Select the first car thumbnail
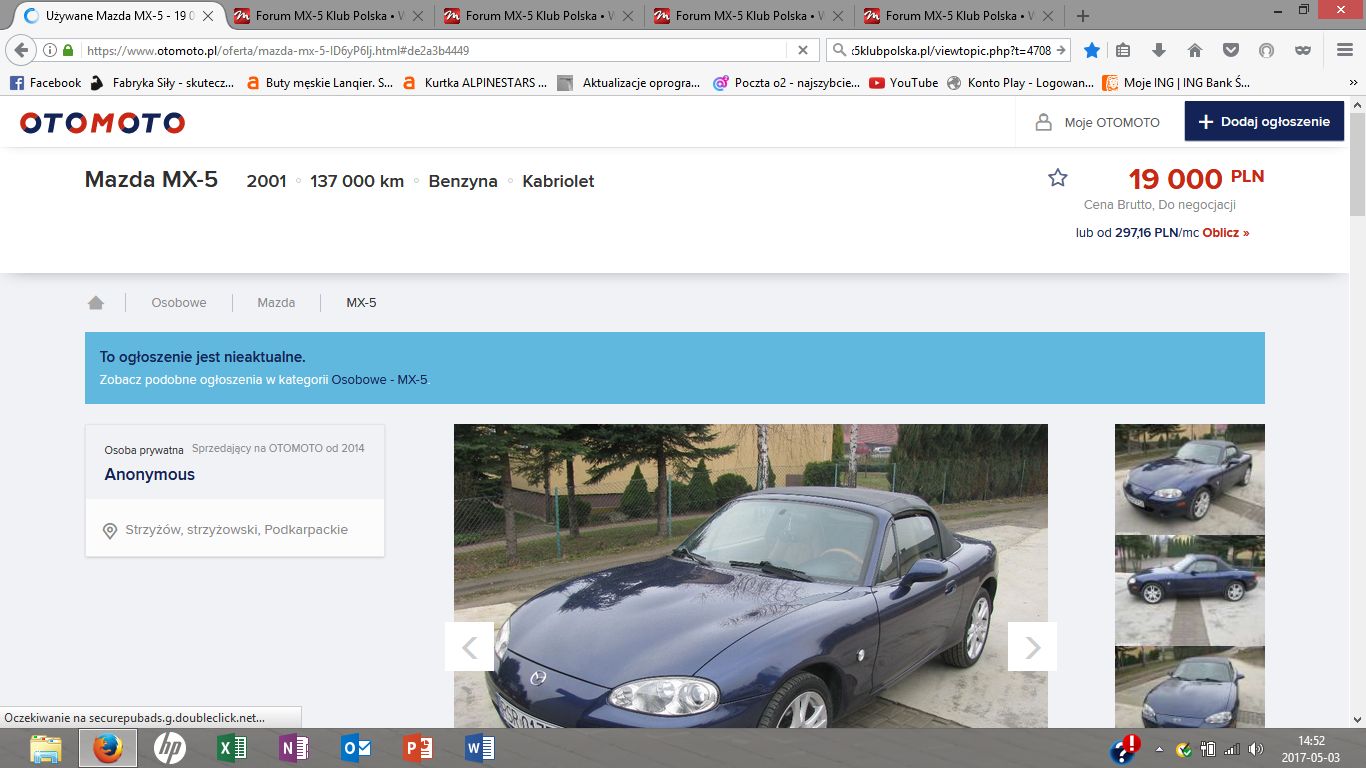The image size is (1366, 768). coord(1190,478)
